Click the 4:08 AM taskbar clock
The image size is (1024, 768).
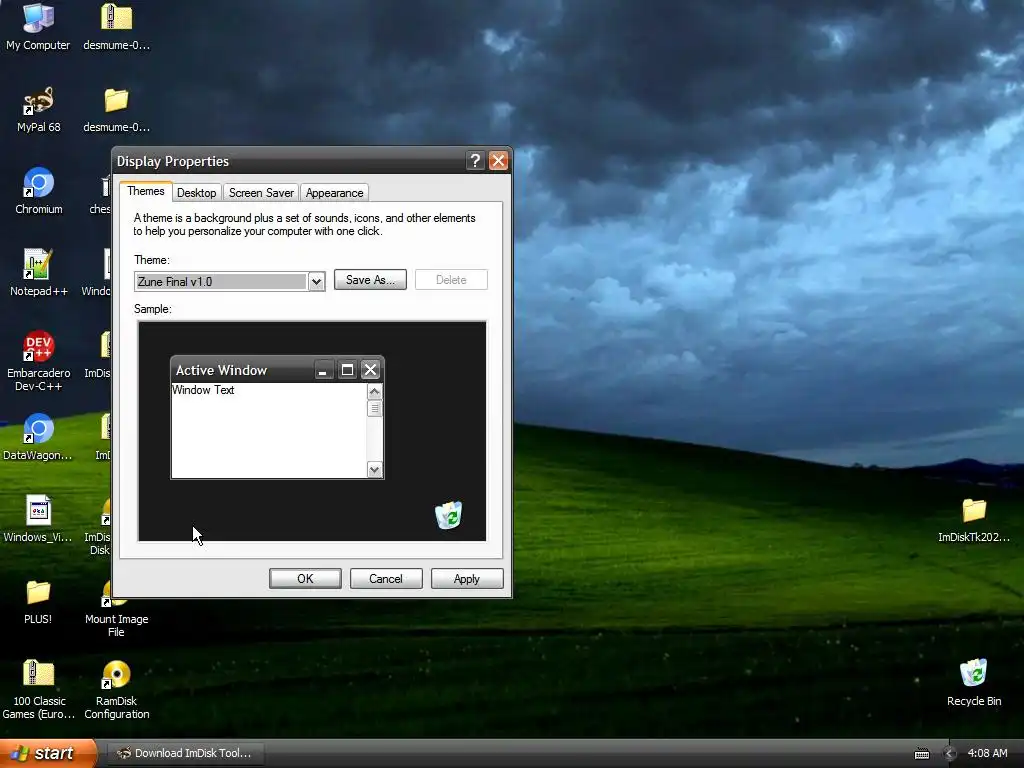[x=987, y=753]
